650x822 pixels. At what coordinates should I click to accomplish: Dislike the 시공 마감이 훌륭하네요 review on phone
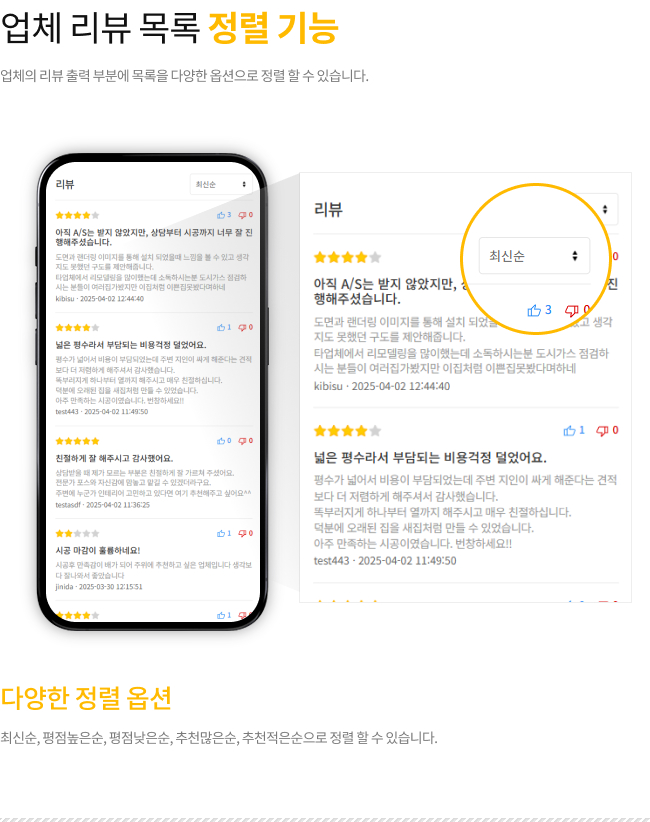[242, 533]
